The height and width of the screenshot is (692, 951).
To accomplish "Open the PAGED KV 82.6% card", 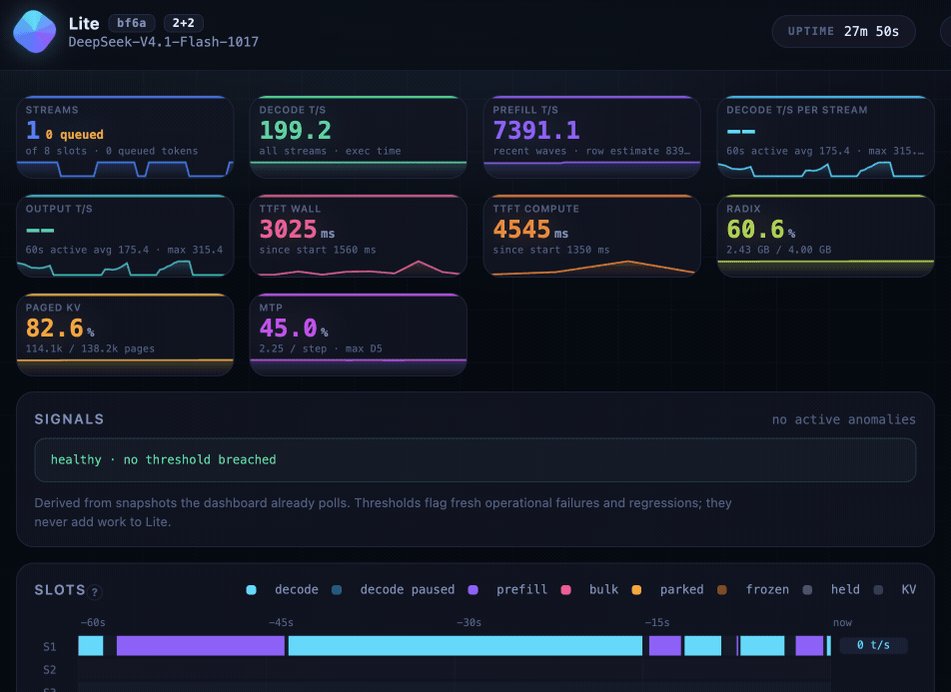I will [125, 335].
